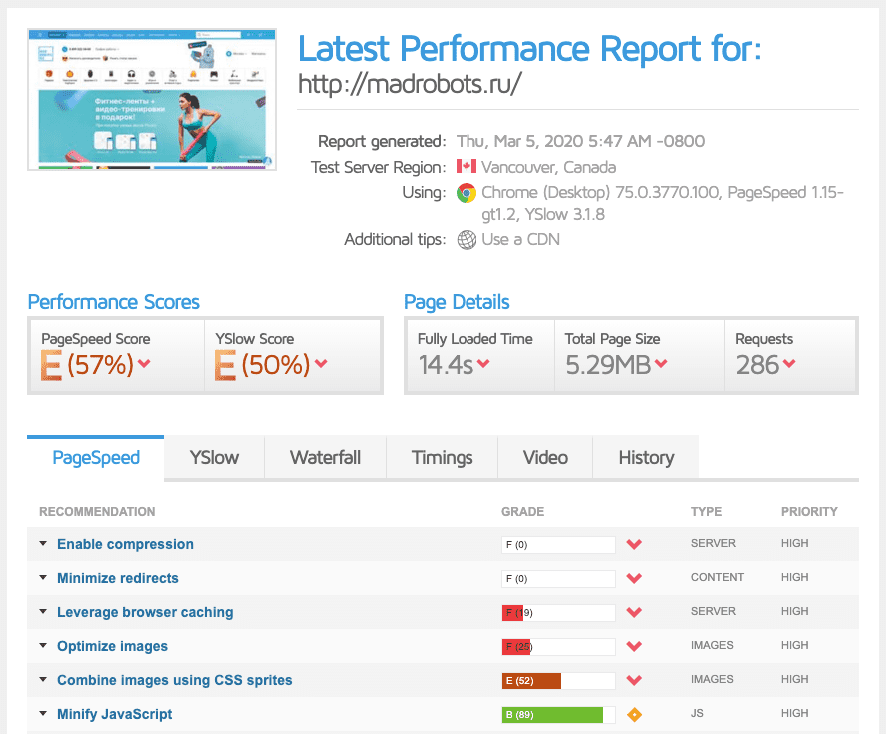Click the red arrow beside Optimize images grade
Screen dimensions: 886x734
(x=633, y=647)
